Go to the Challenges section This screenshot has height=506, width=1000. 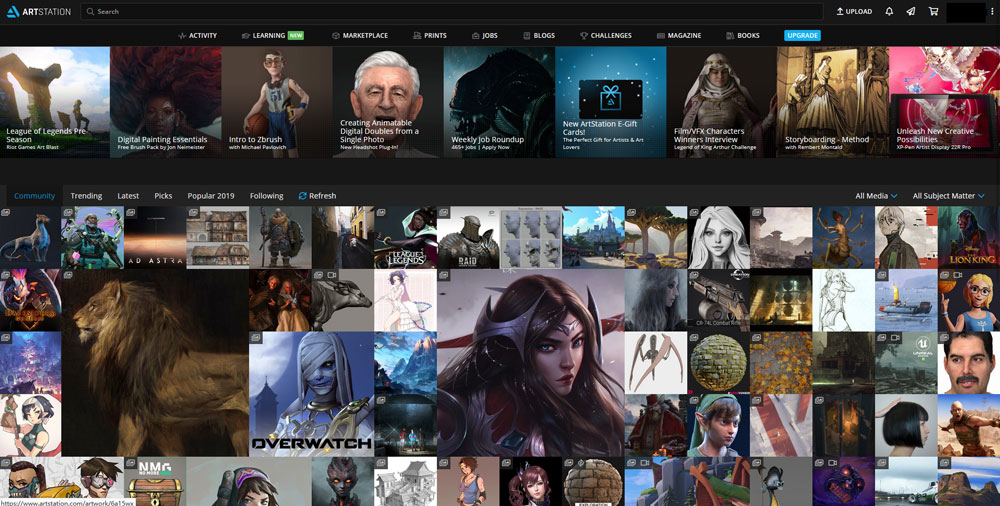click(605, 35)
